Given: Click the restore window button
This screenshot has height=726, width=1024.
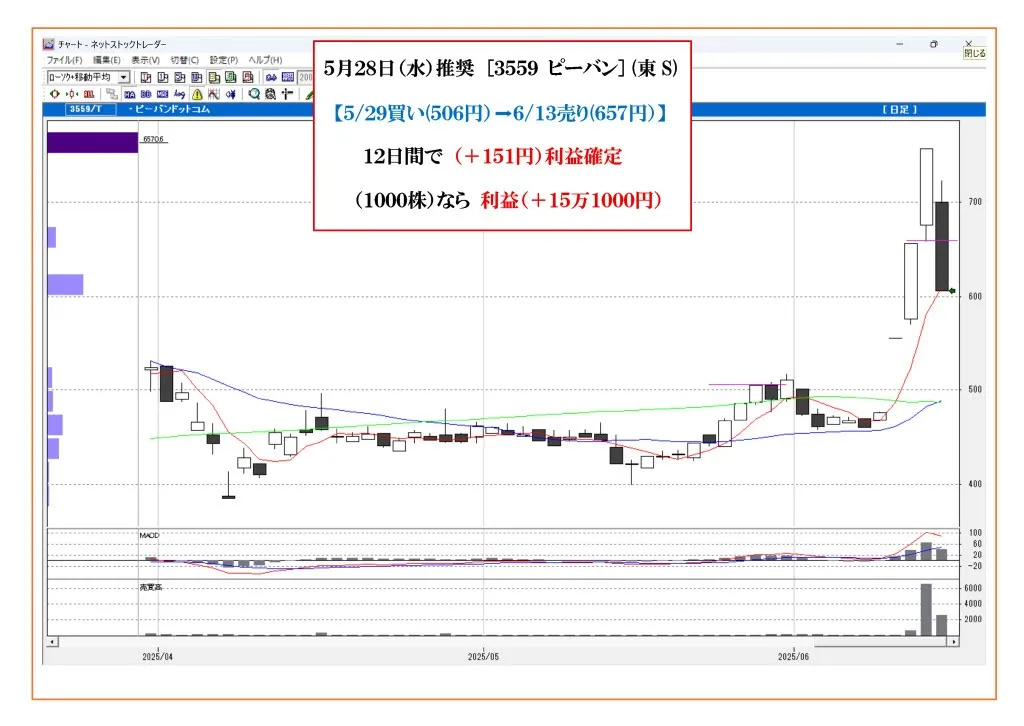Looking at the screenshot, I should 934,44.
